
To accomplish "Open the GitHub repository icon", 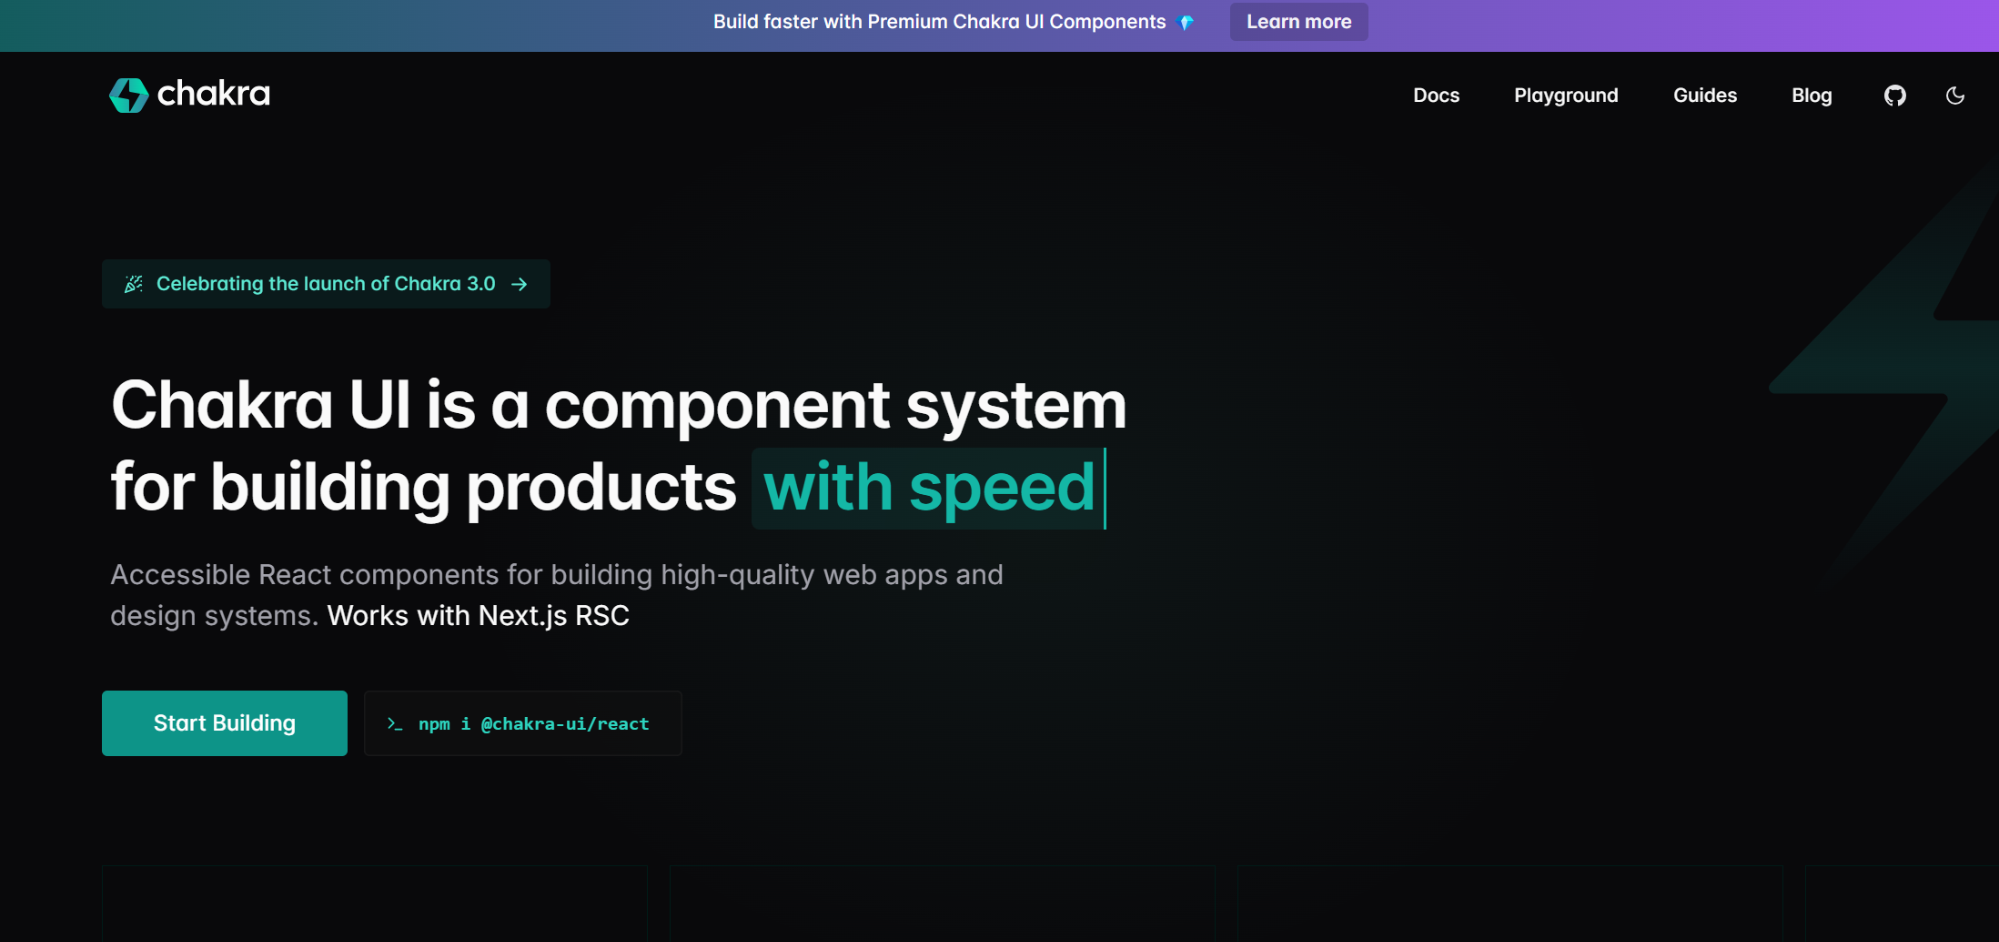I will (x=1895, y=95).
